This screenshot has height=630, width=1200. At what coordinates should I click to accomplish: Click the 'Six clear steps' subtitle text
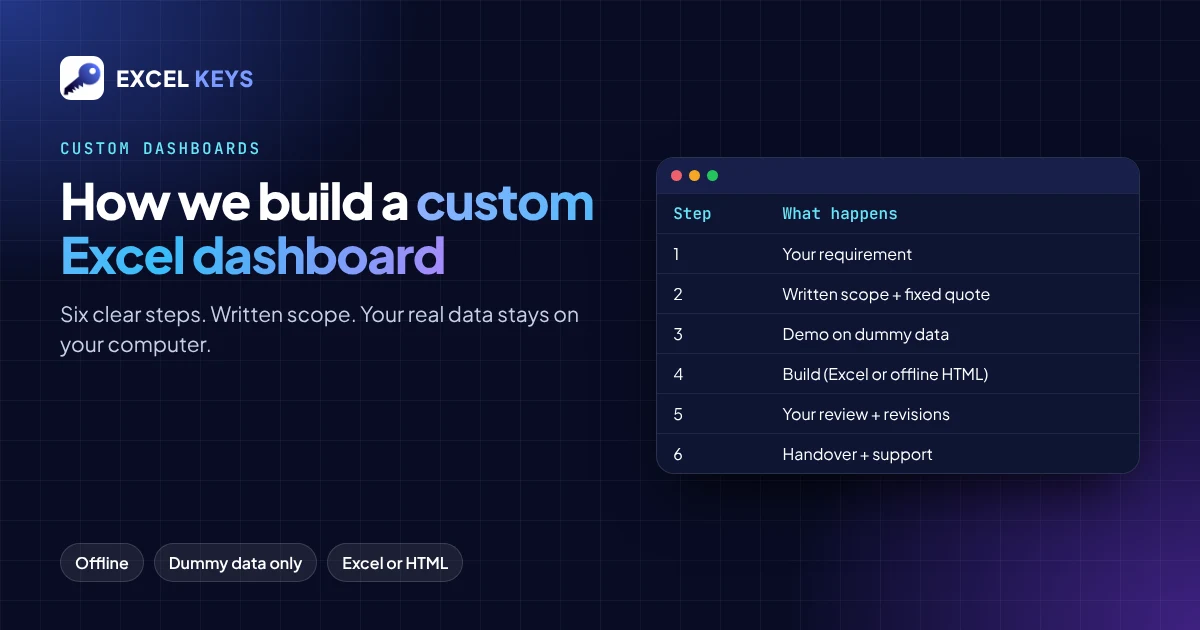[320, 330]
